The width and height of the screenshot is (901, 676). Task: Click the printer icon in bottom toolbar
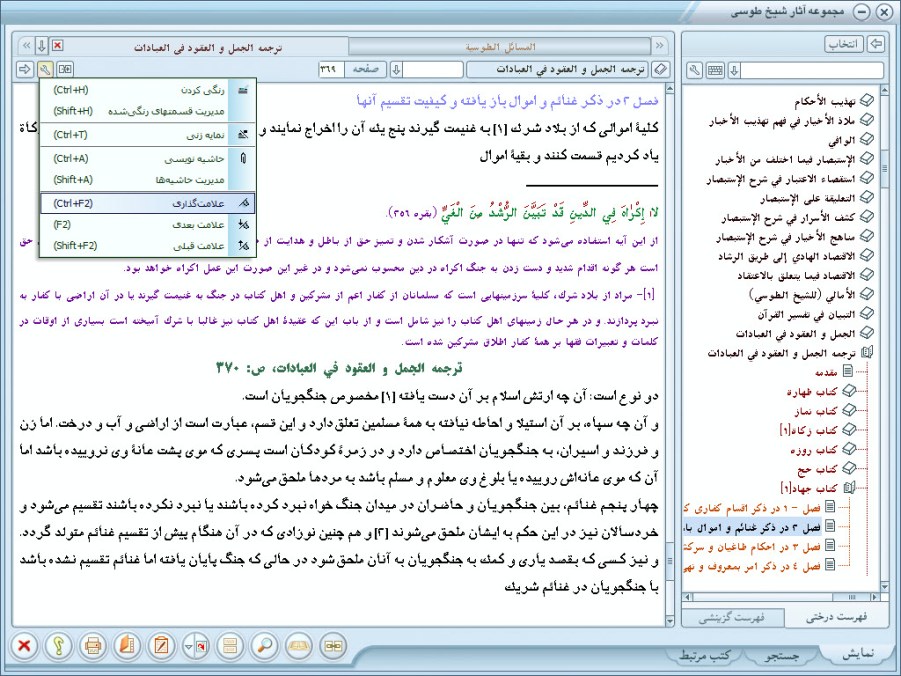[93, 646]
